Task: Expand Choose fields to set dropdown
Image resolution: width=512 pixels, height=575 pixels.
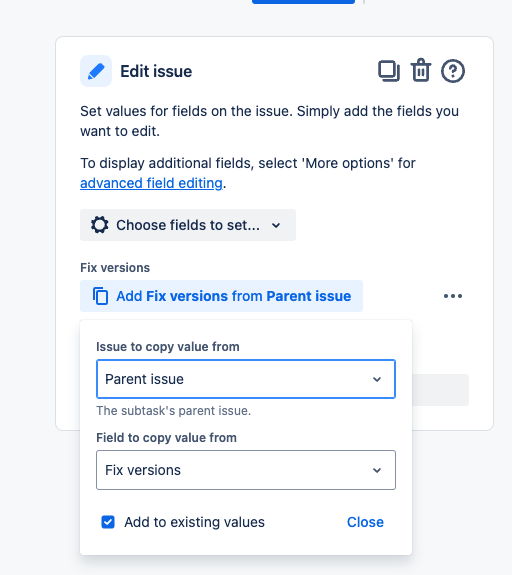Action: pos(188,225)
